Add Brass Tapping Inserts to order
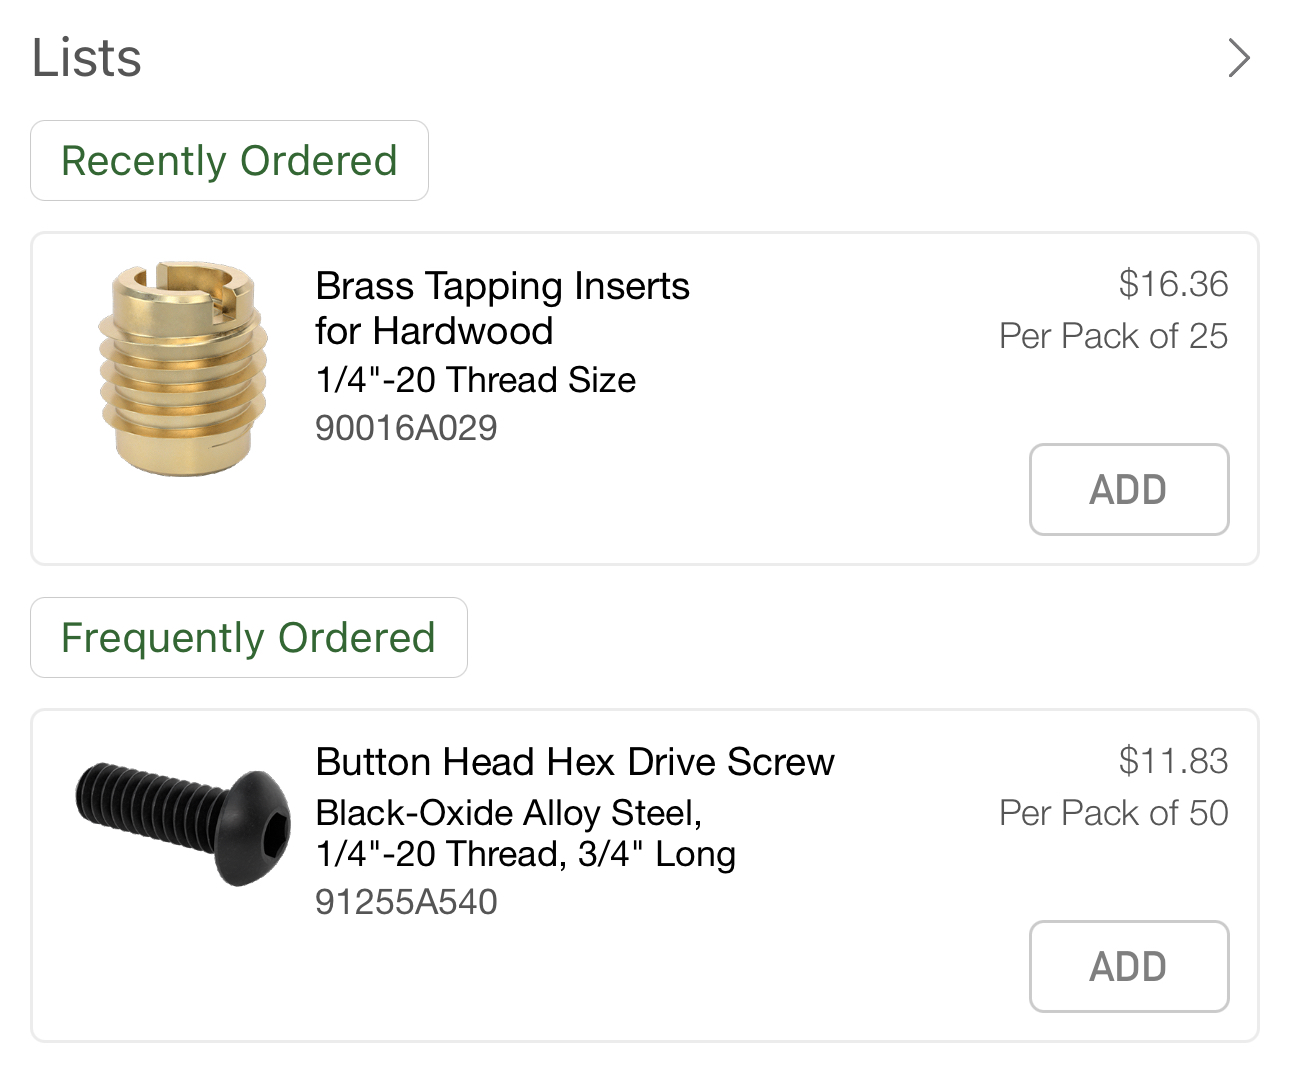This screenshot has height=1070, width=1290. tap(1128, 490)
